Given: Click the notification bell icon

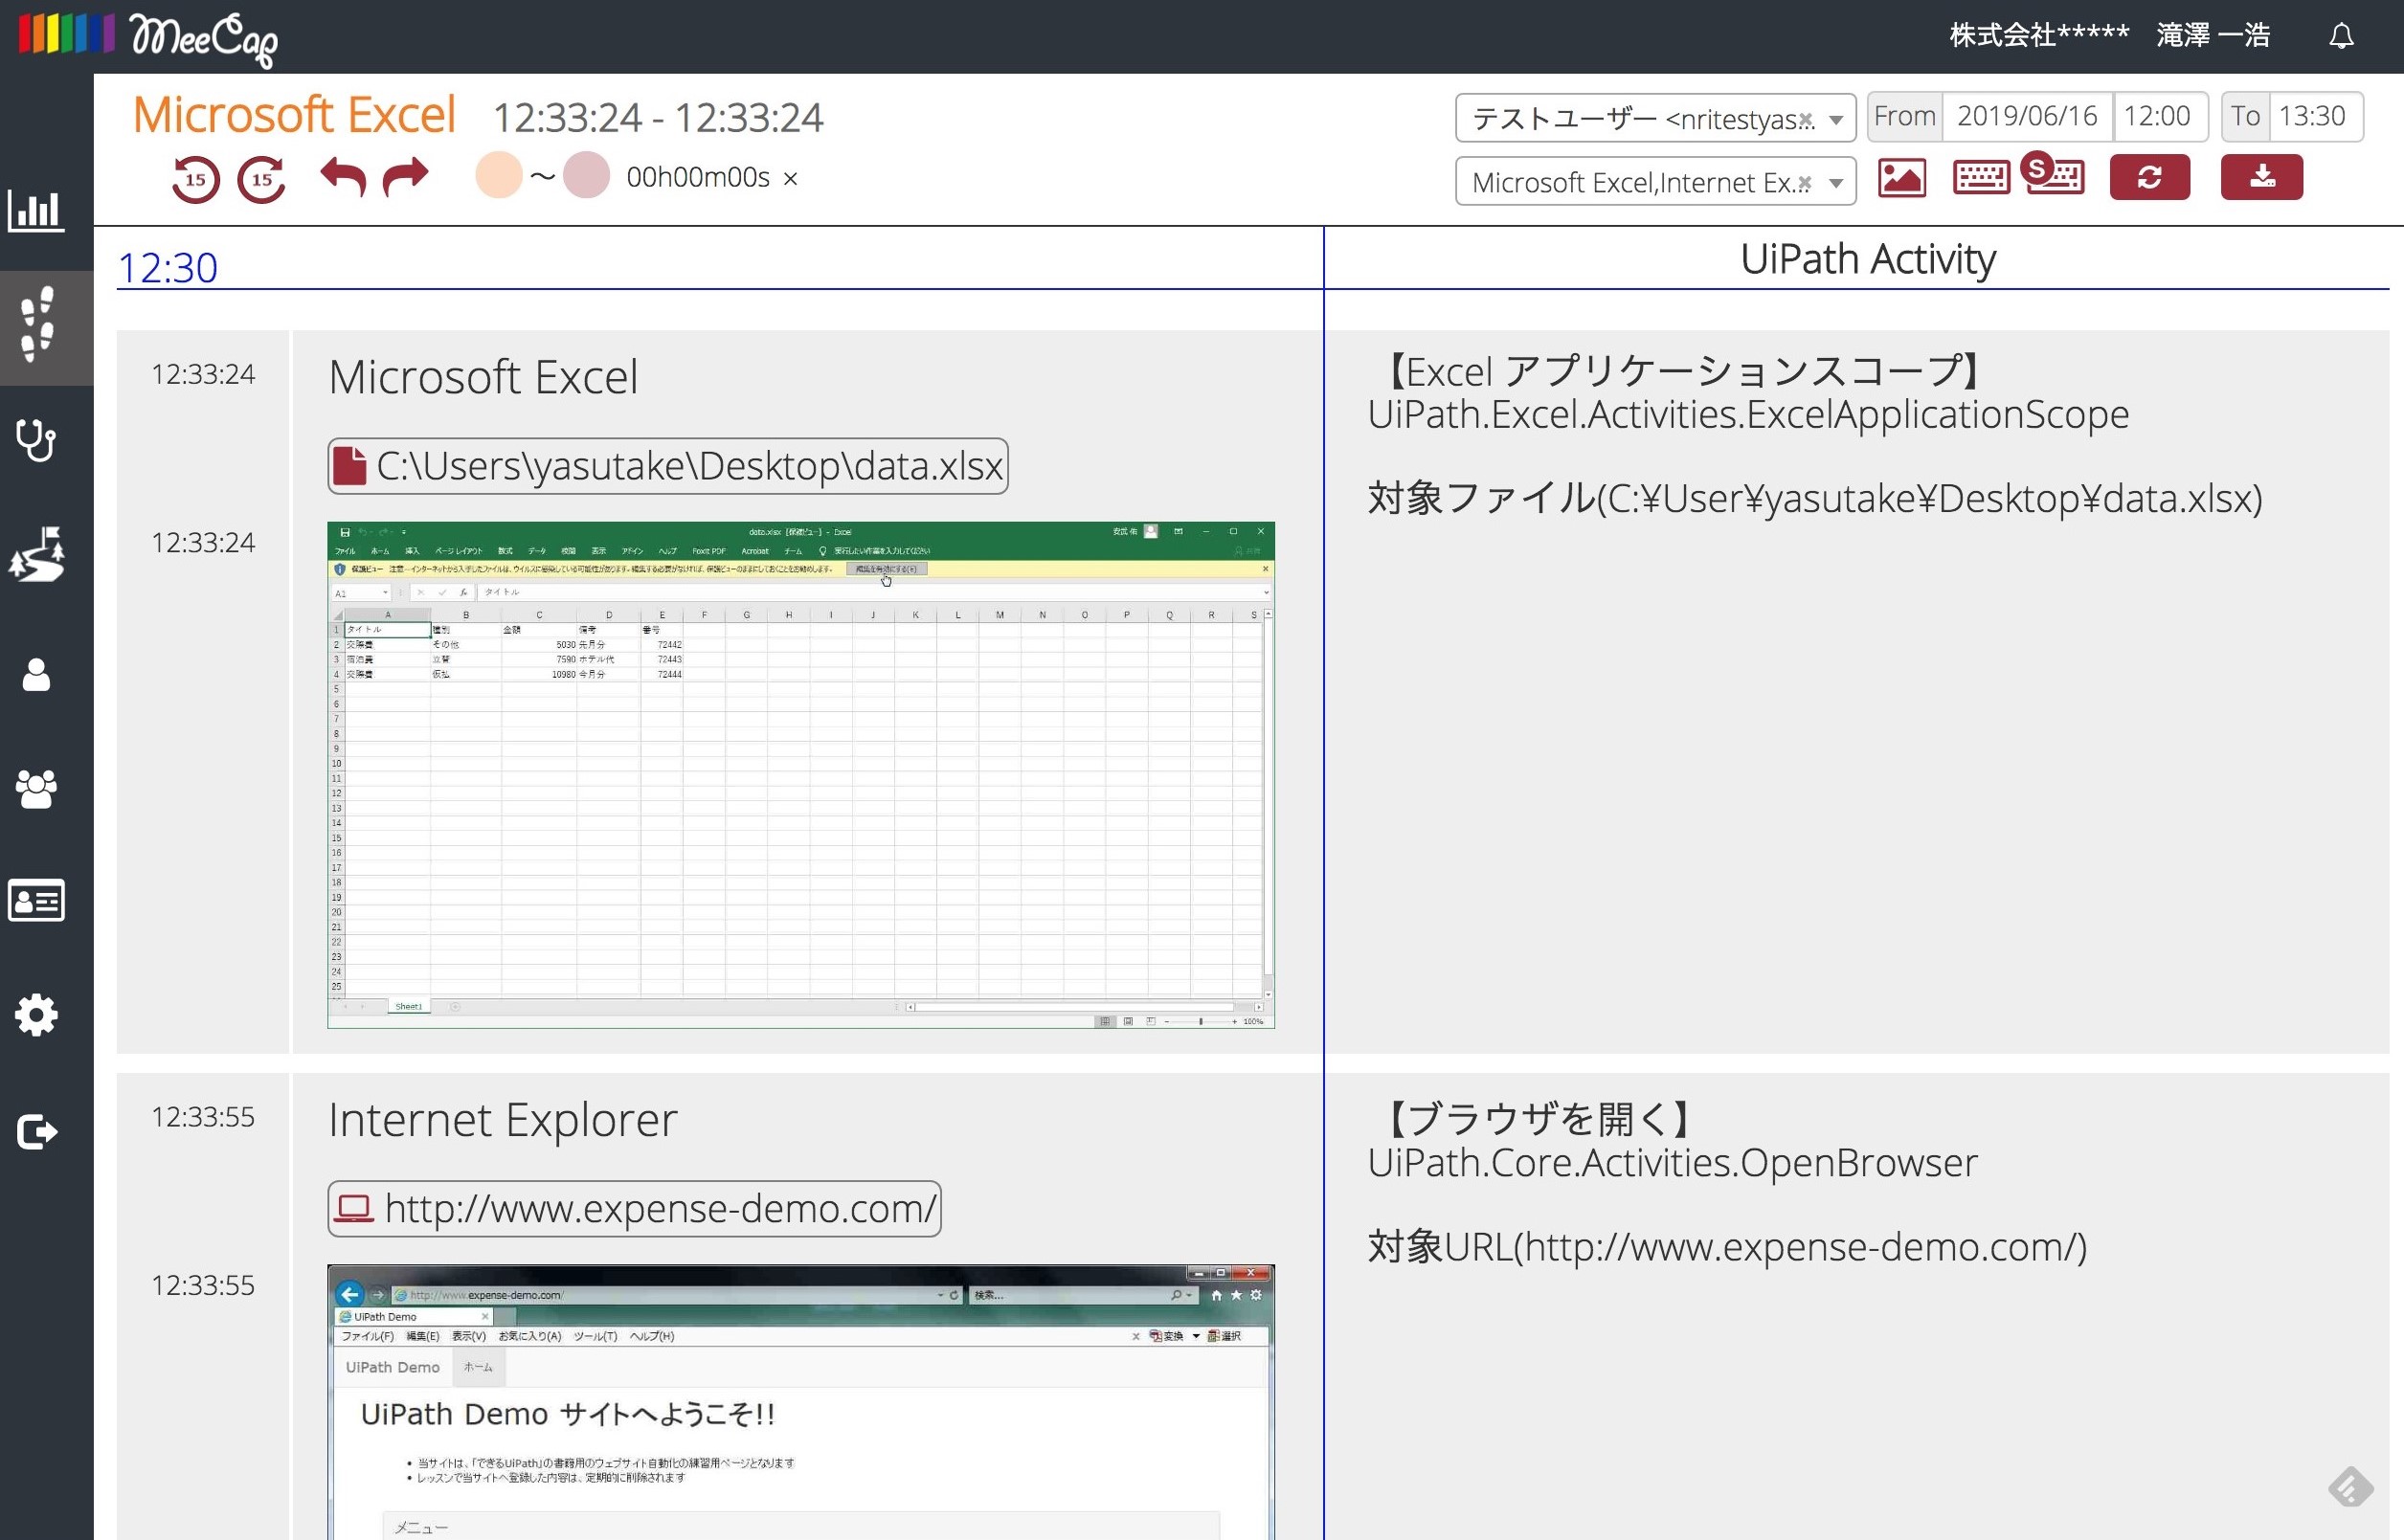Looking at the screenshot, I should [2341, 37].
